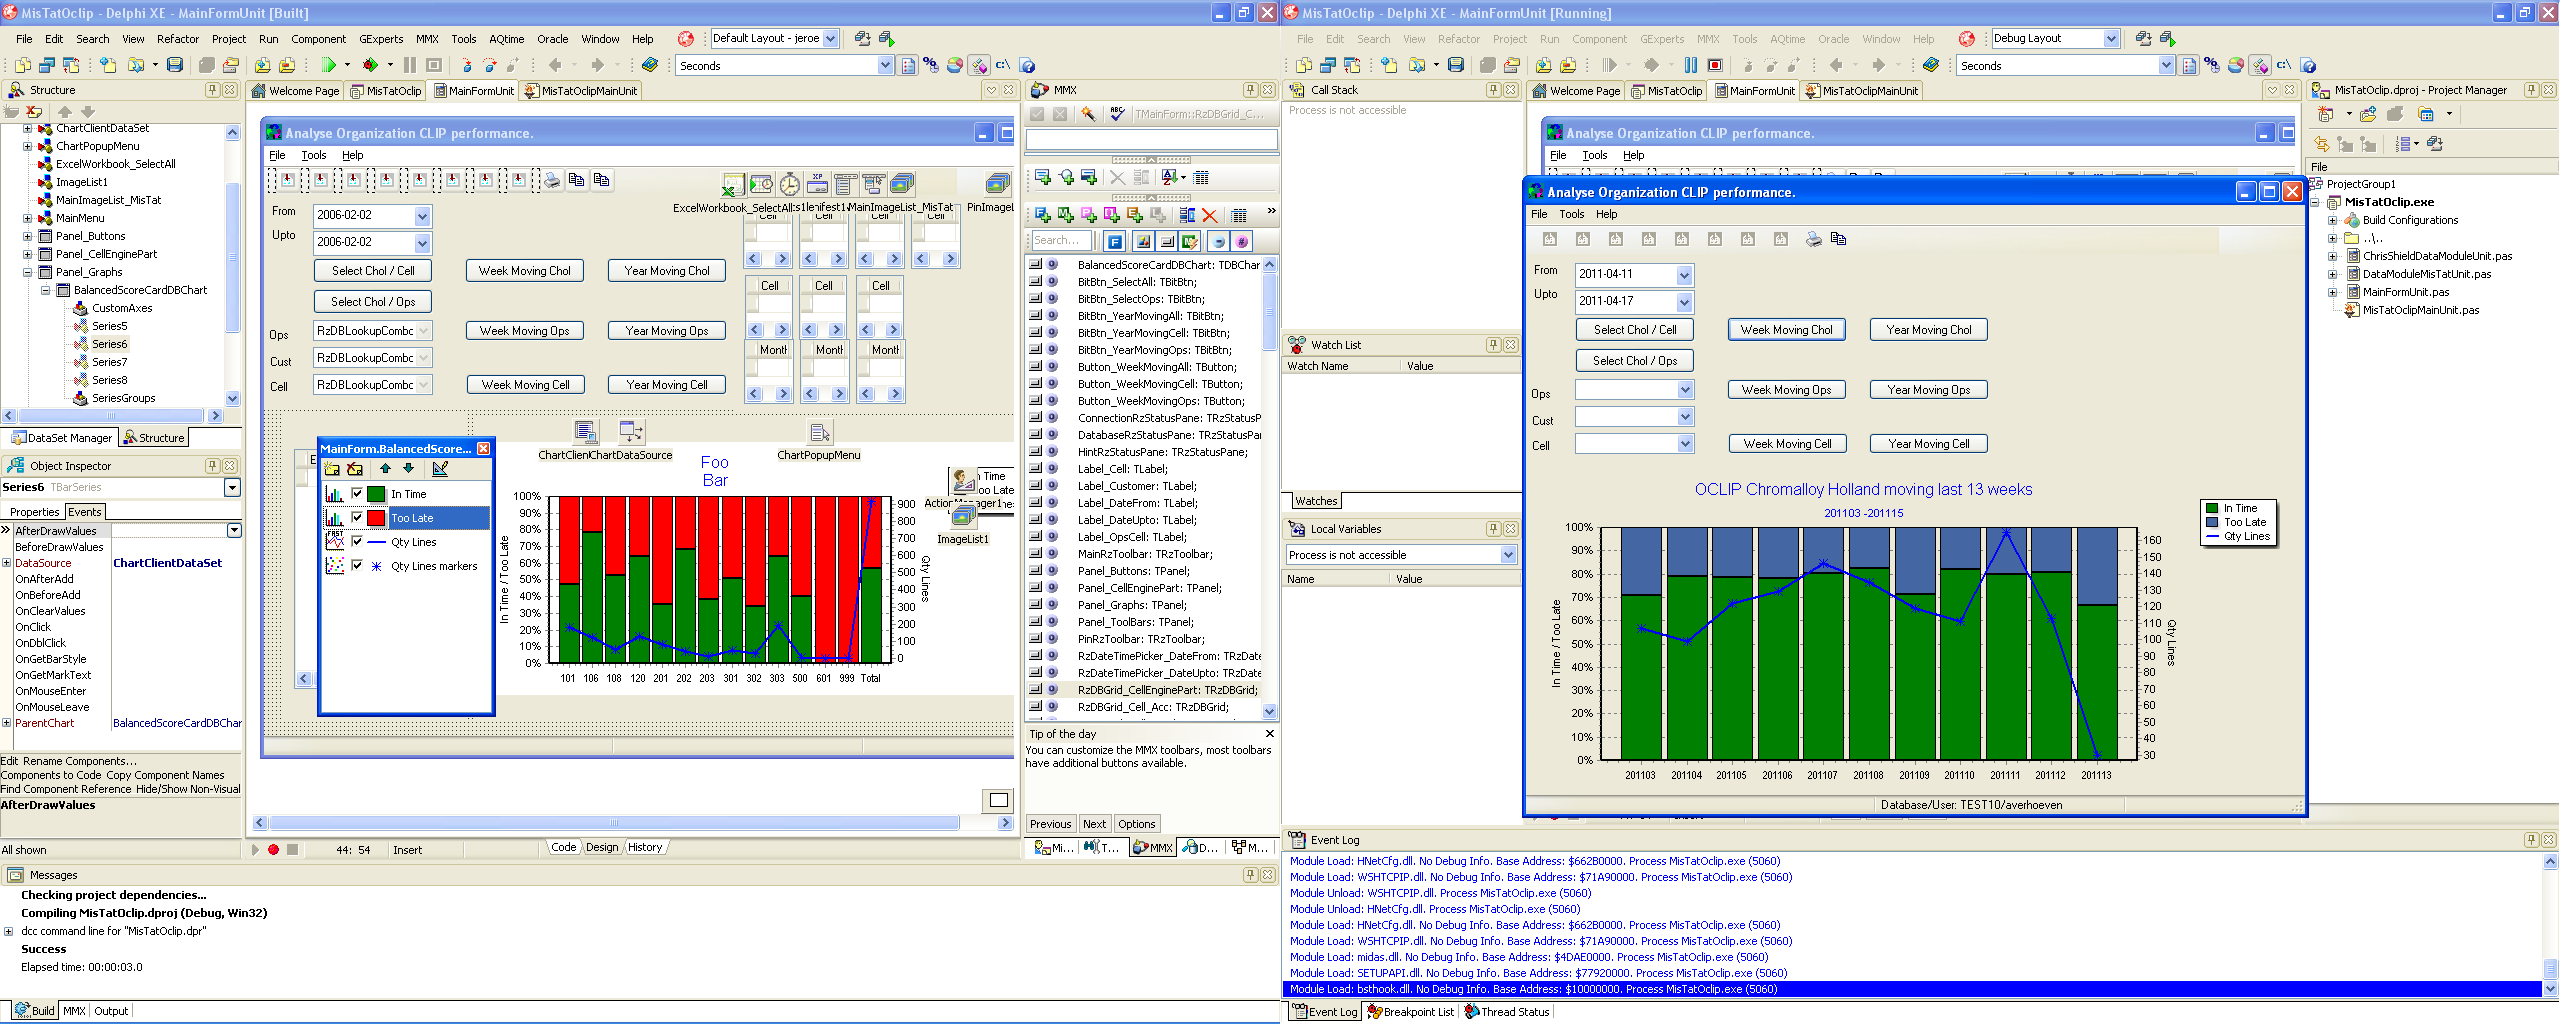Click the MMX Add Field icon

pos(1043,215)
